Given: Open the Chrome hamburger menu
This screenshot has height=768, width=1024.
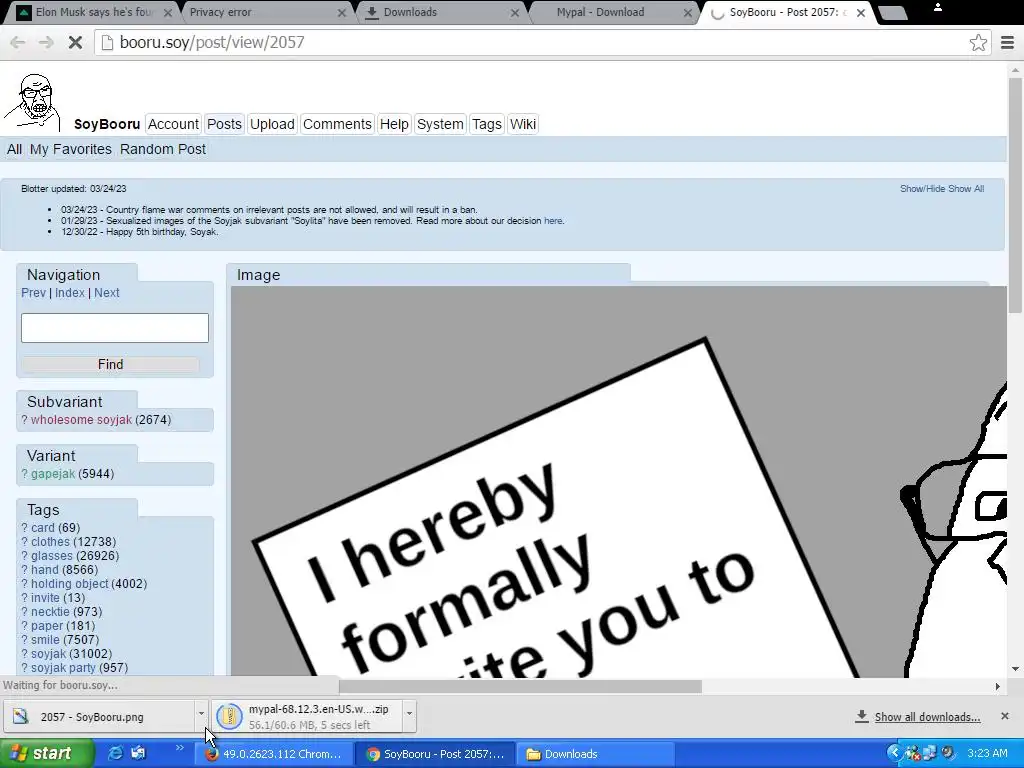Looking at the screenshot, I should pyautogui.click(x=1007, y=42).
